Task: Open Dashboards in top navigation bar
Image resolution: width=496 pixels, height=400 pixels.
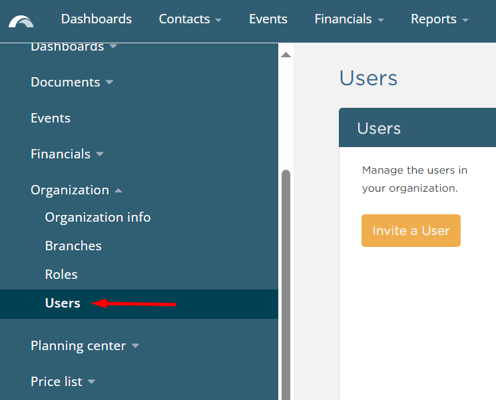Action: 96,19
